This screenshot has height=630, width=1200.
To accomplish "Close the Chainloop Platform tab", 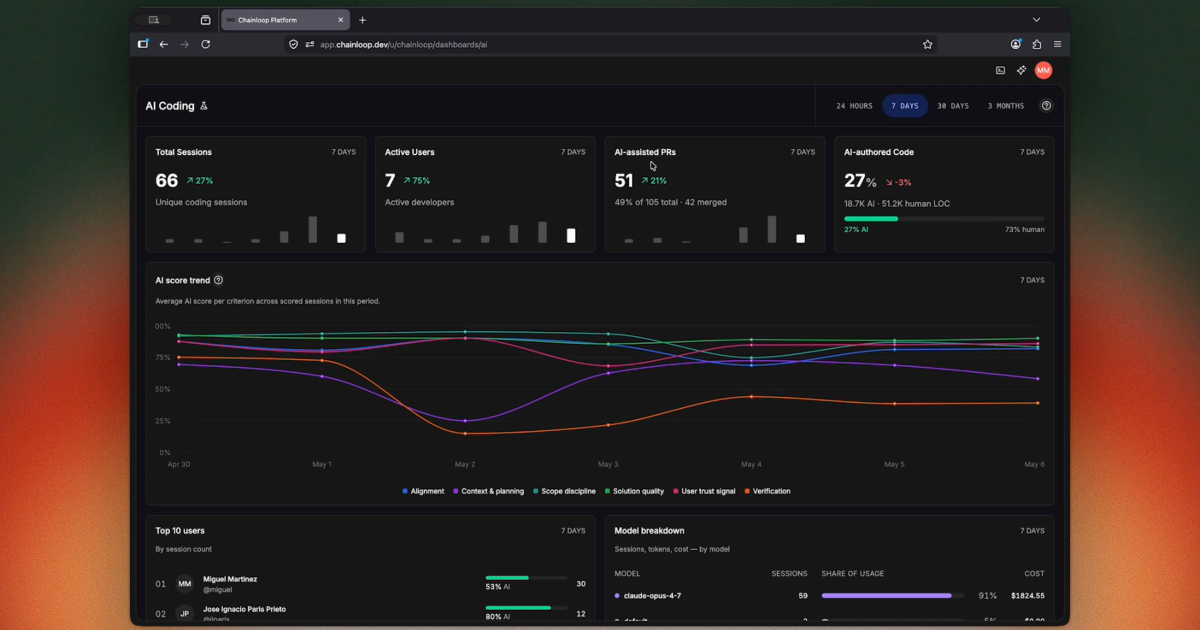I will (x=340, y=20).
